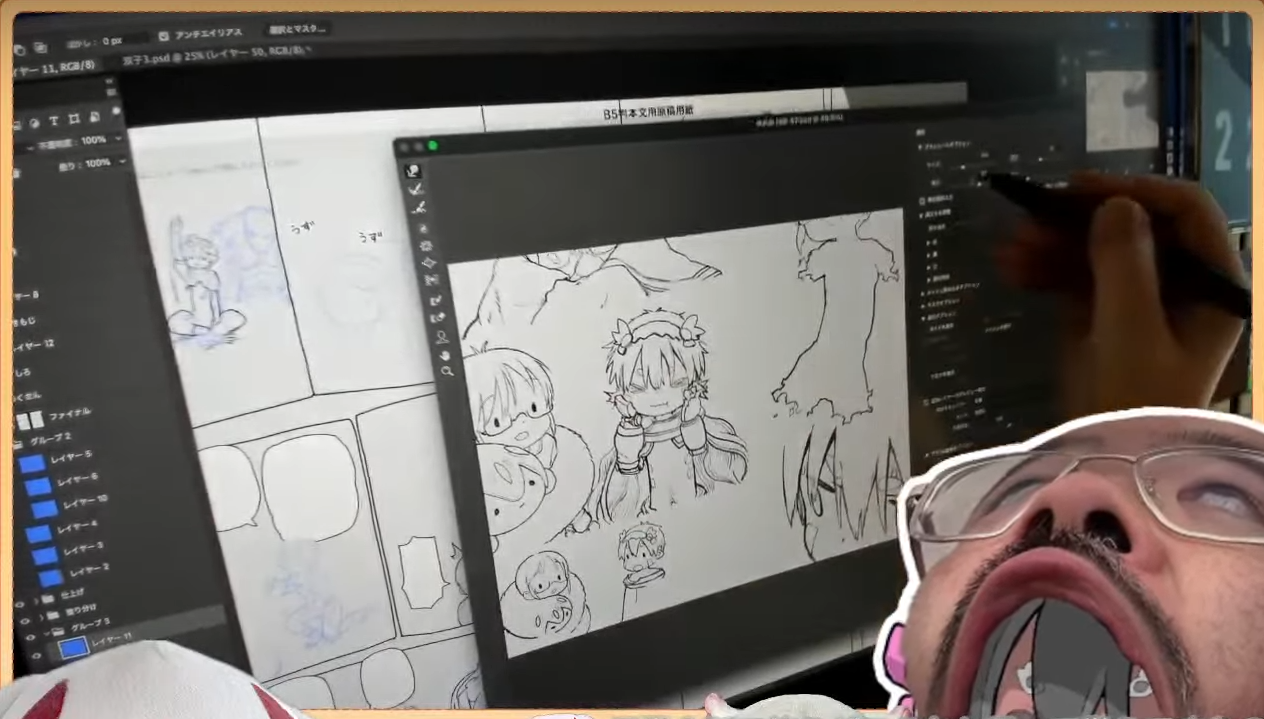
Task: Hide the 仕上げ group with its eye icon
Action: (18, 604)
